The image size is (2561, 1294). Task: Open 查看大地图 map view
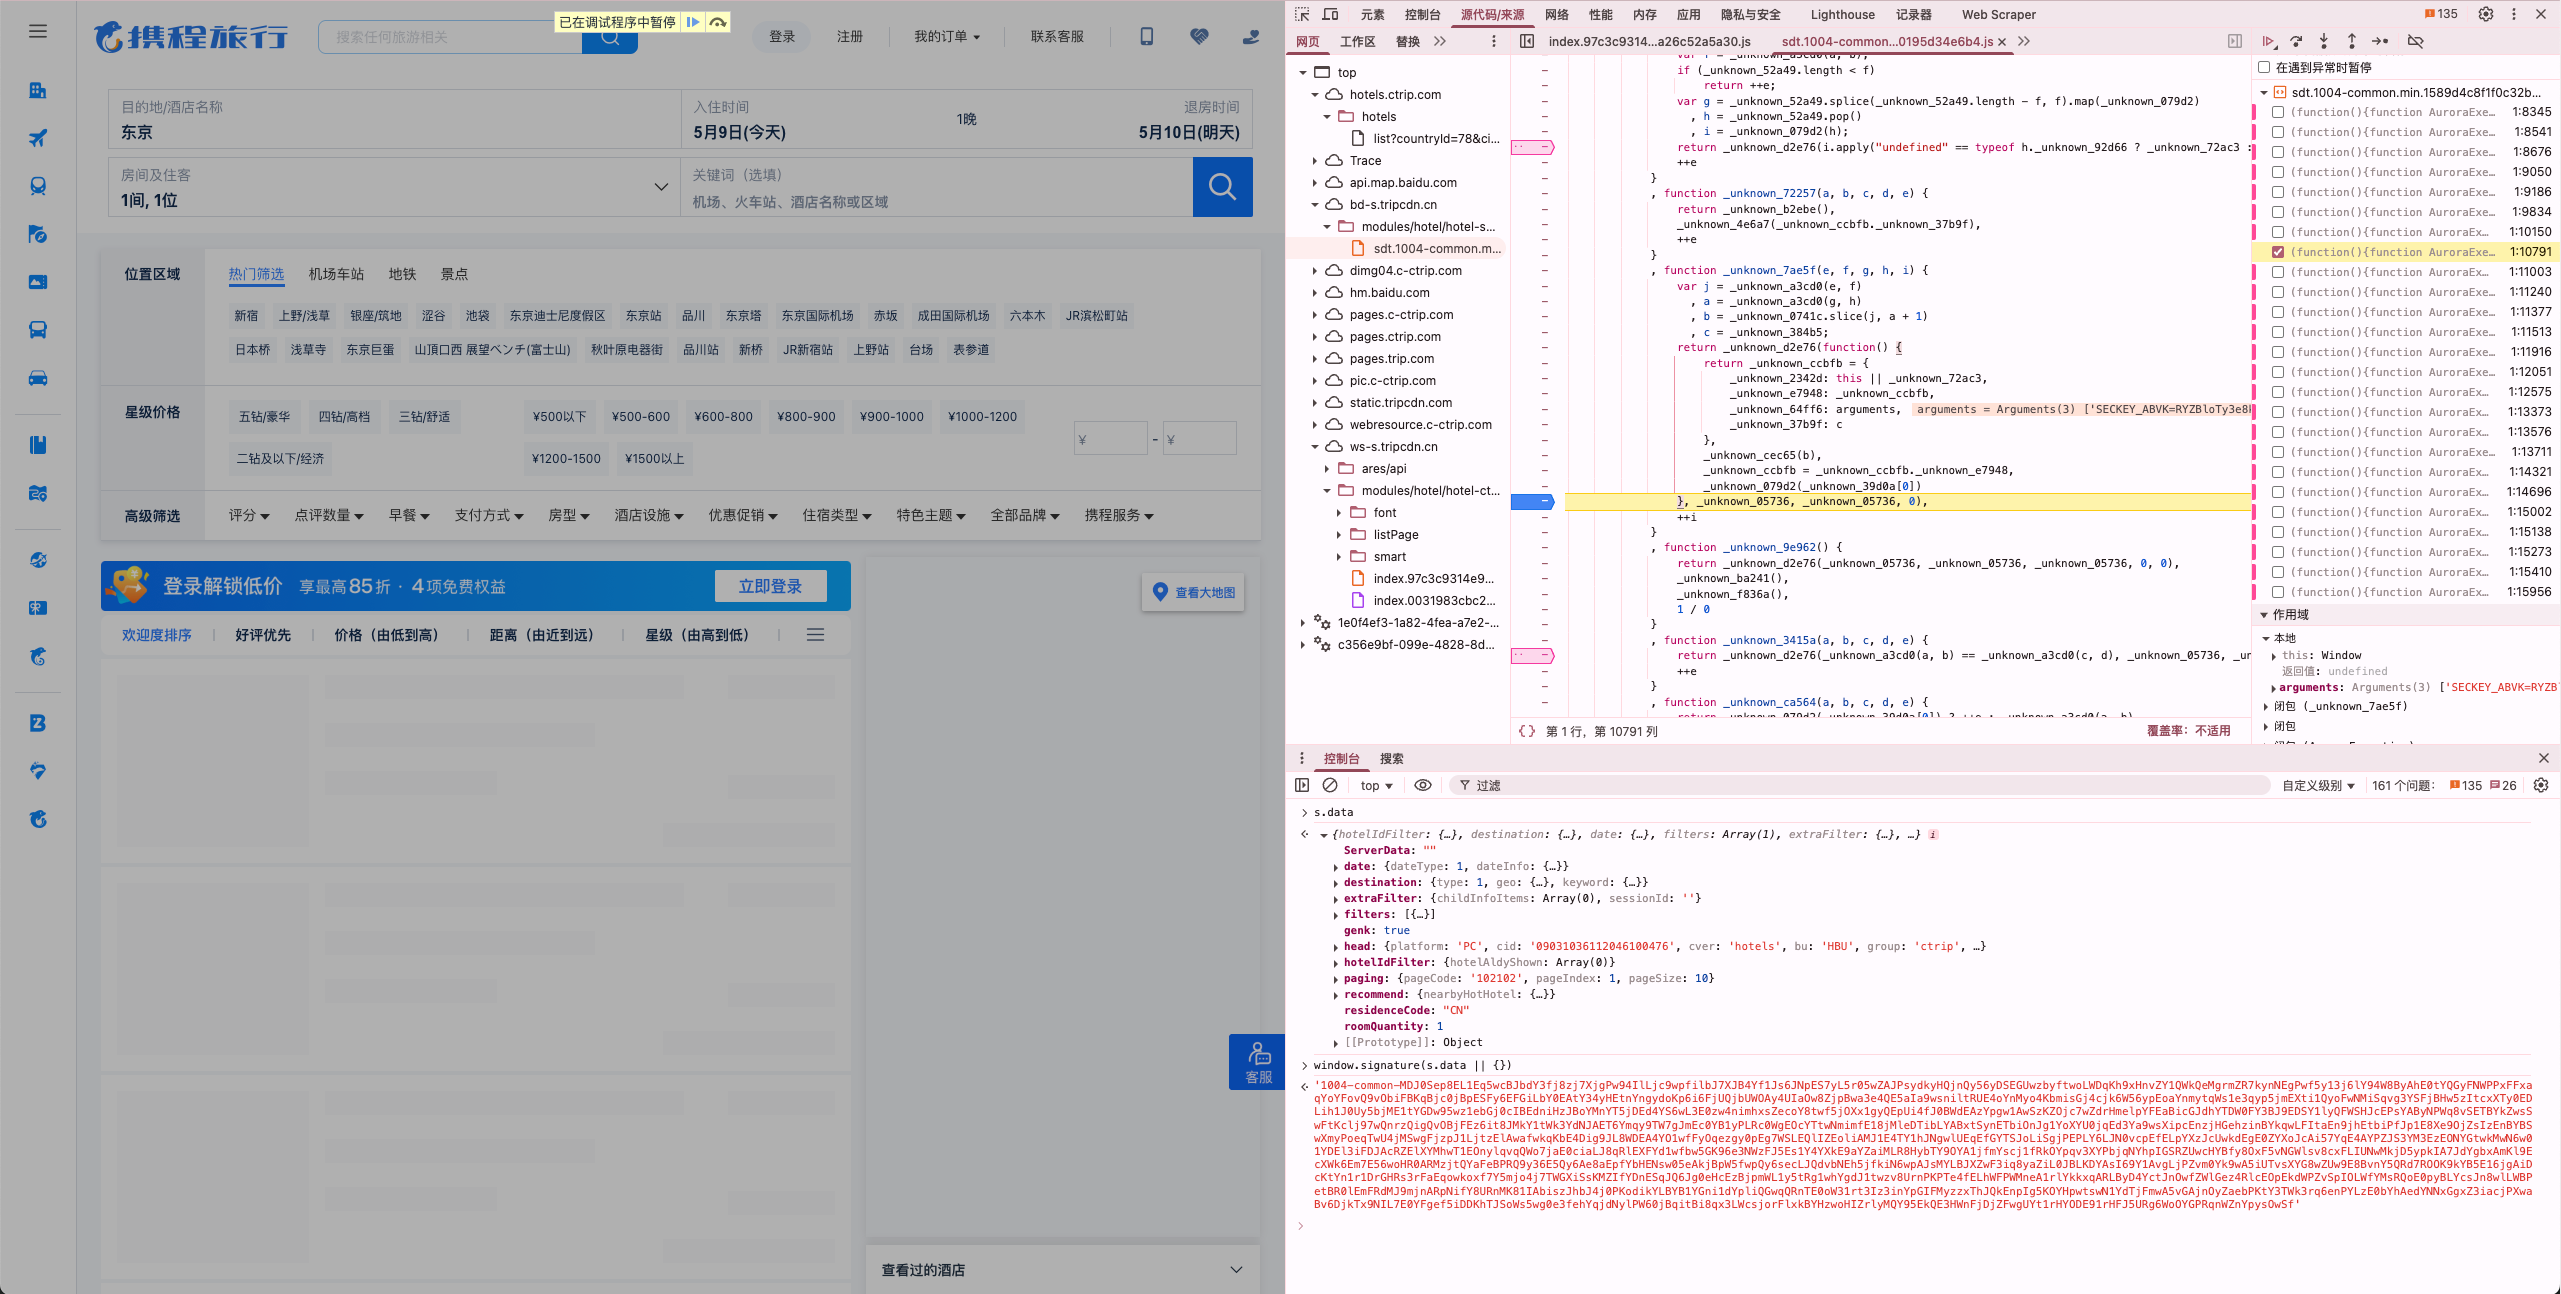tap(1193, 592)
